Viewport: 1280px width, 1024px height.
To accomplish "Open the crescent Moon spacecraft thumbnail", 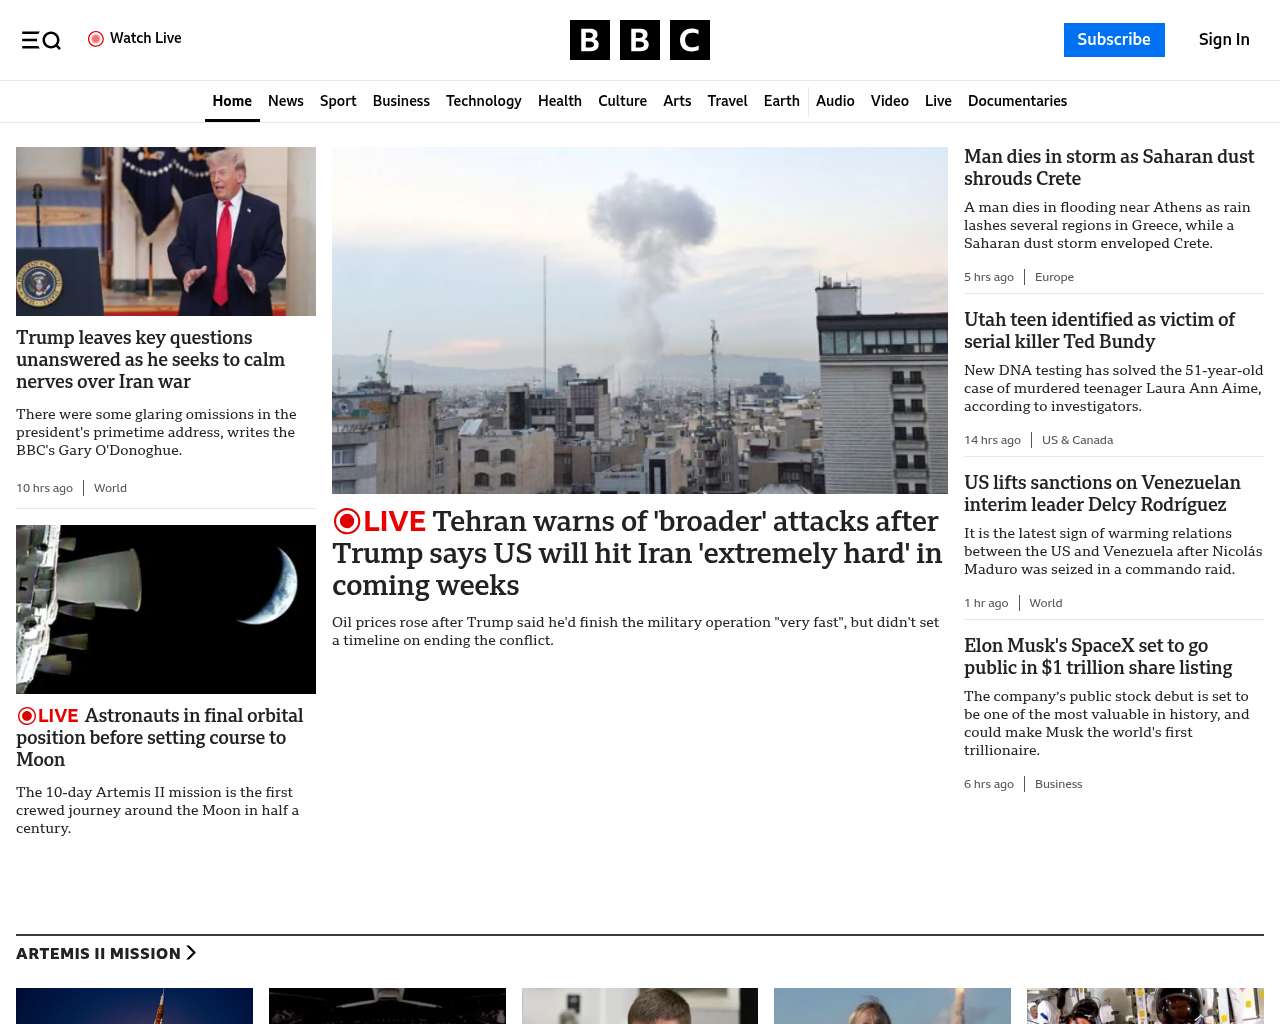I will pos(166,609).
